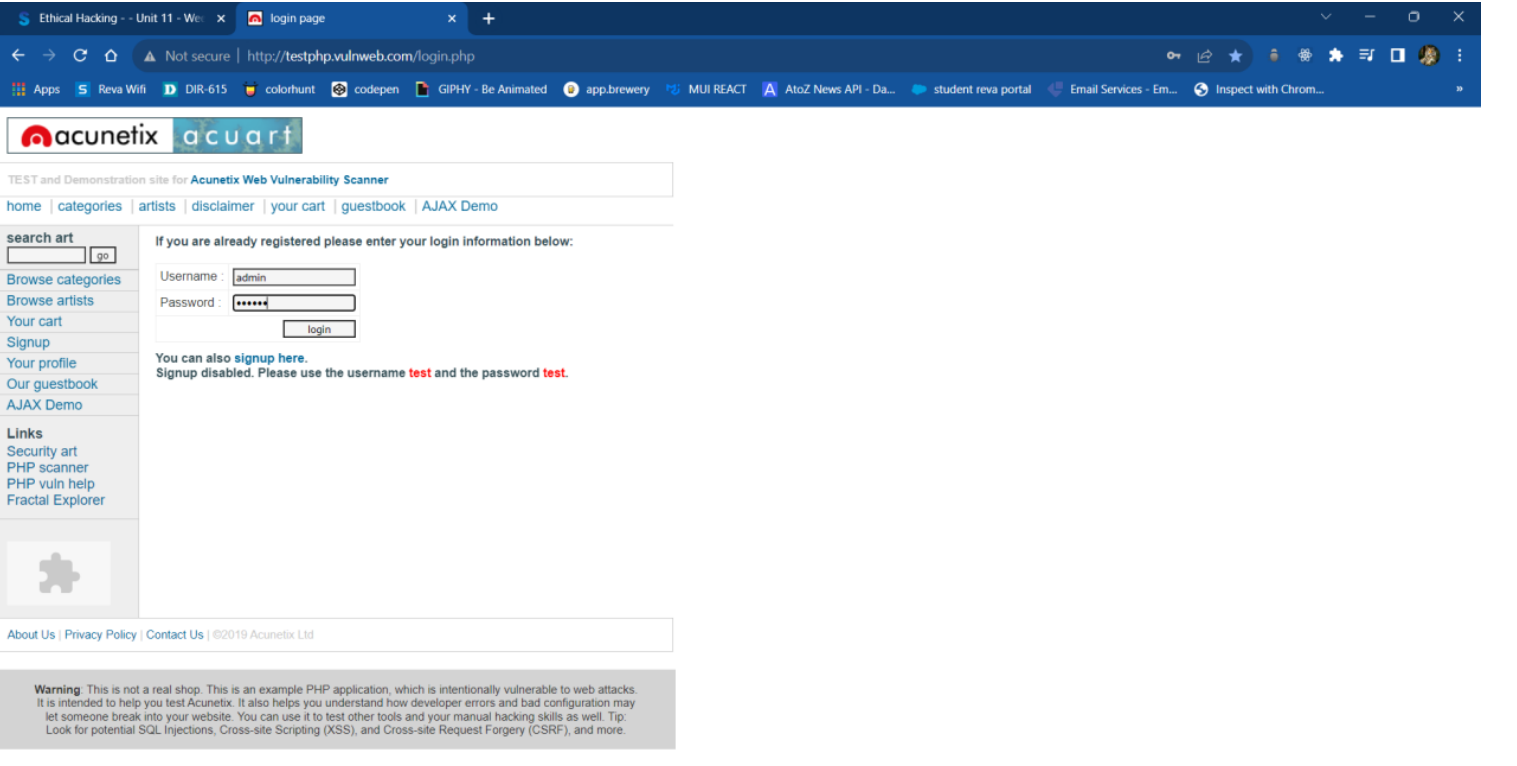This screenshot has height=766, width=1517.
Task: Open the tab search dropdown arrow
Action: tap(1326, 17)
